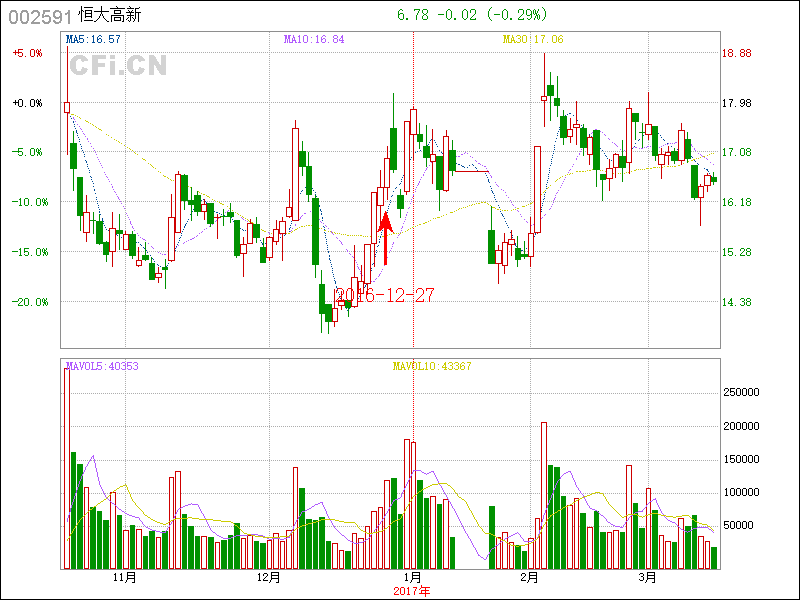This screenshot has width=800, height=600.
Task: Click the 150000 volume axis label
Action: tap(741, 459)
